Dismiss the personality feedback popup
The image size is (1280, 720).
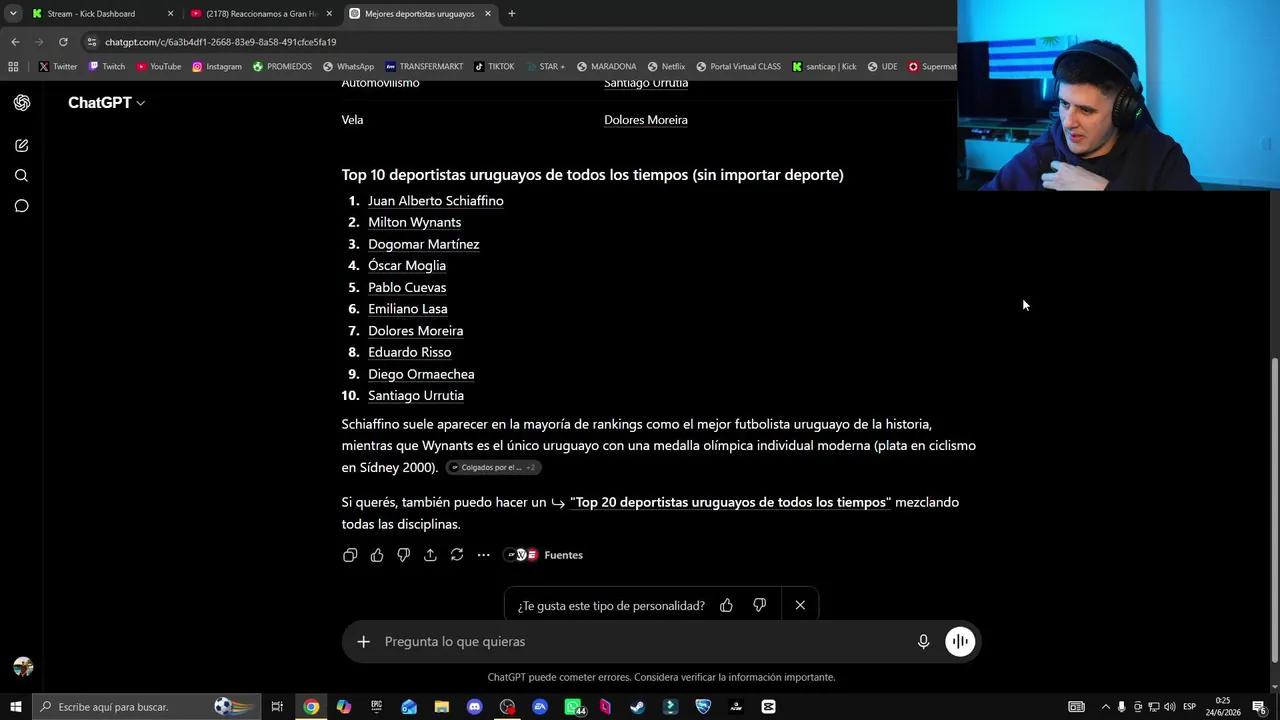pos(800,605)
